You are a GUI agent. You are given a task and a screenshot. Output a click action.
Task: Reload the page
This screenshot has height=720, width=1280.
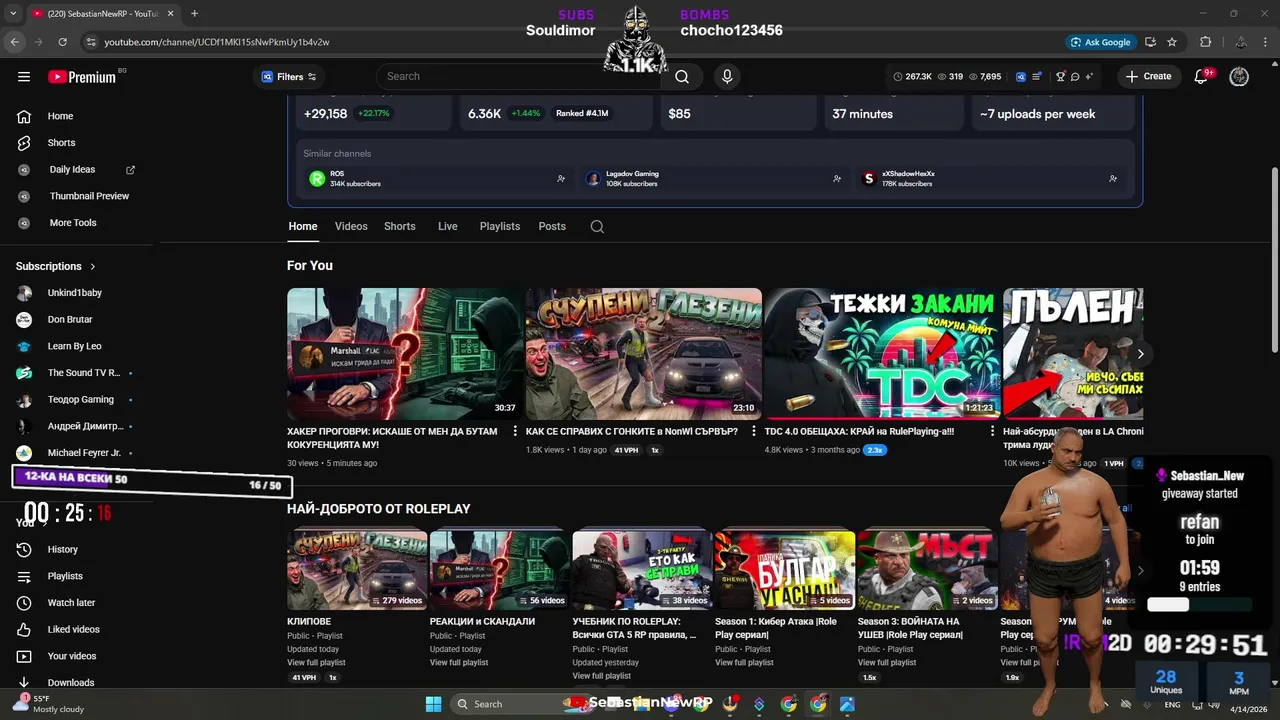(x=63, y=42)
